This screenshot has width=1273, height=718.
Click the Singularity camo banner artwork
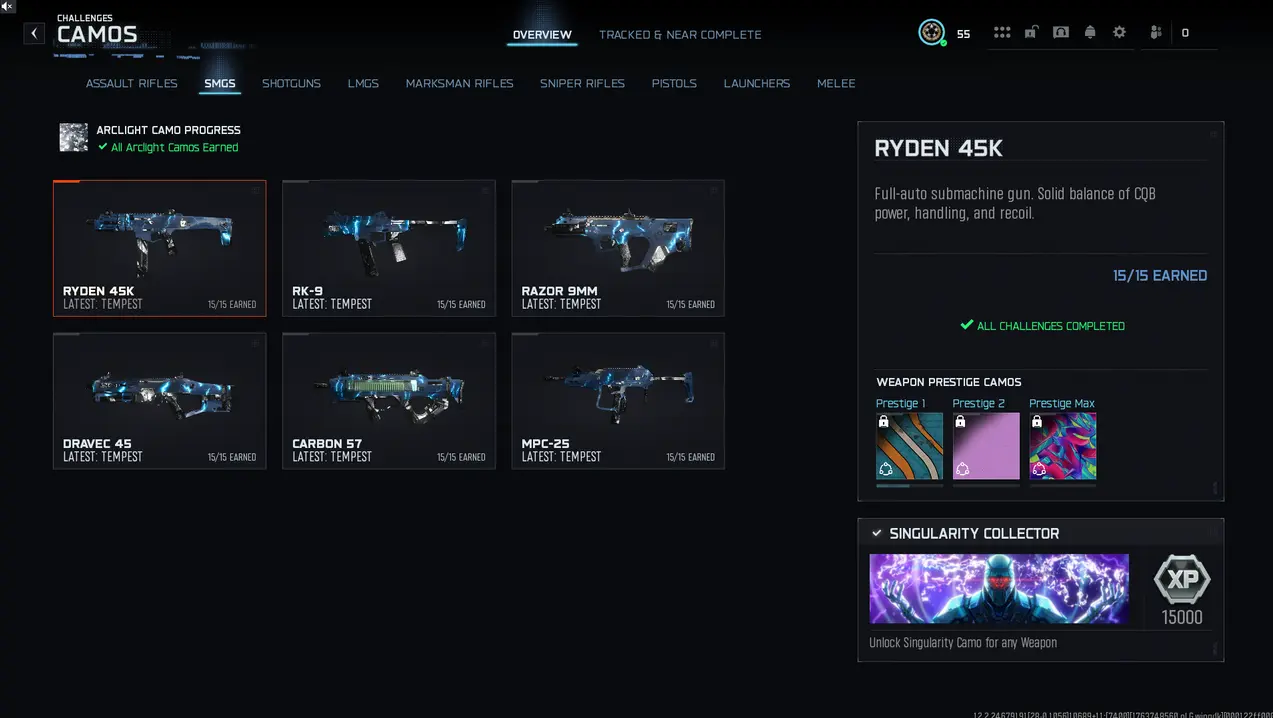tap(998, 588)
